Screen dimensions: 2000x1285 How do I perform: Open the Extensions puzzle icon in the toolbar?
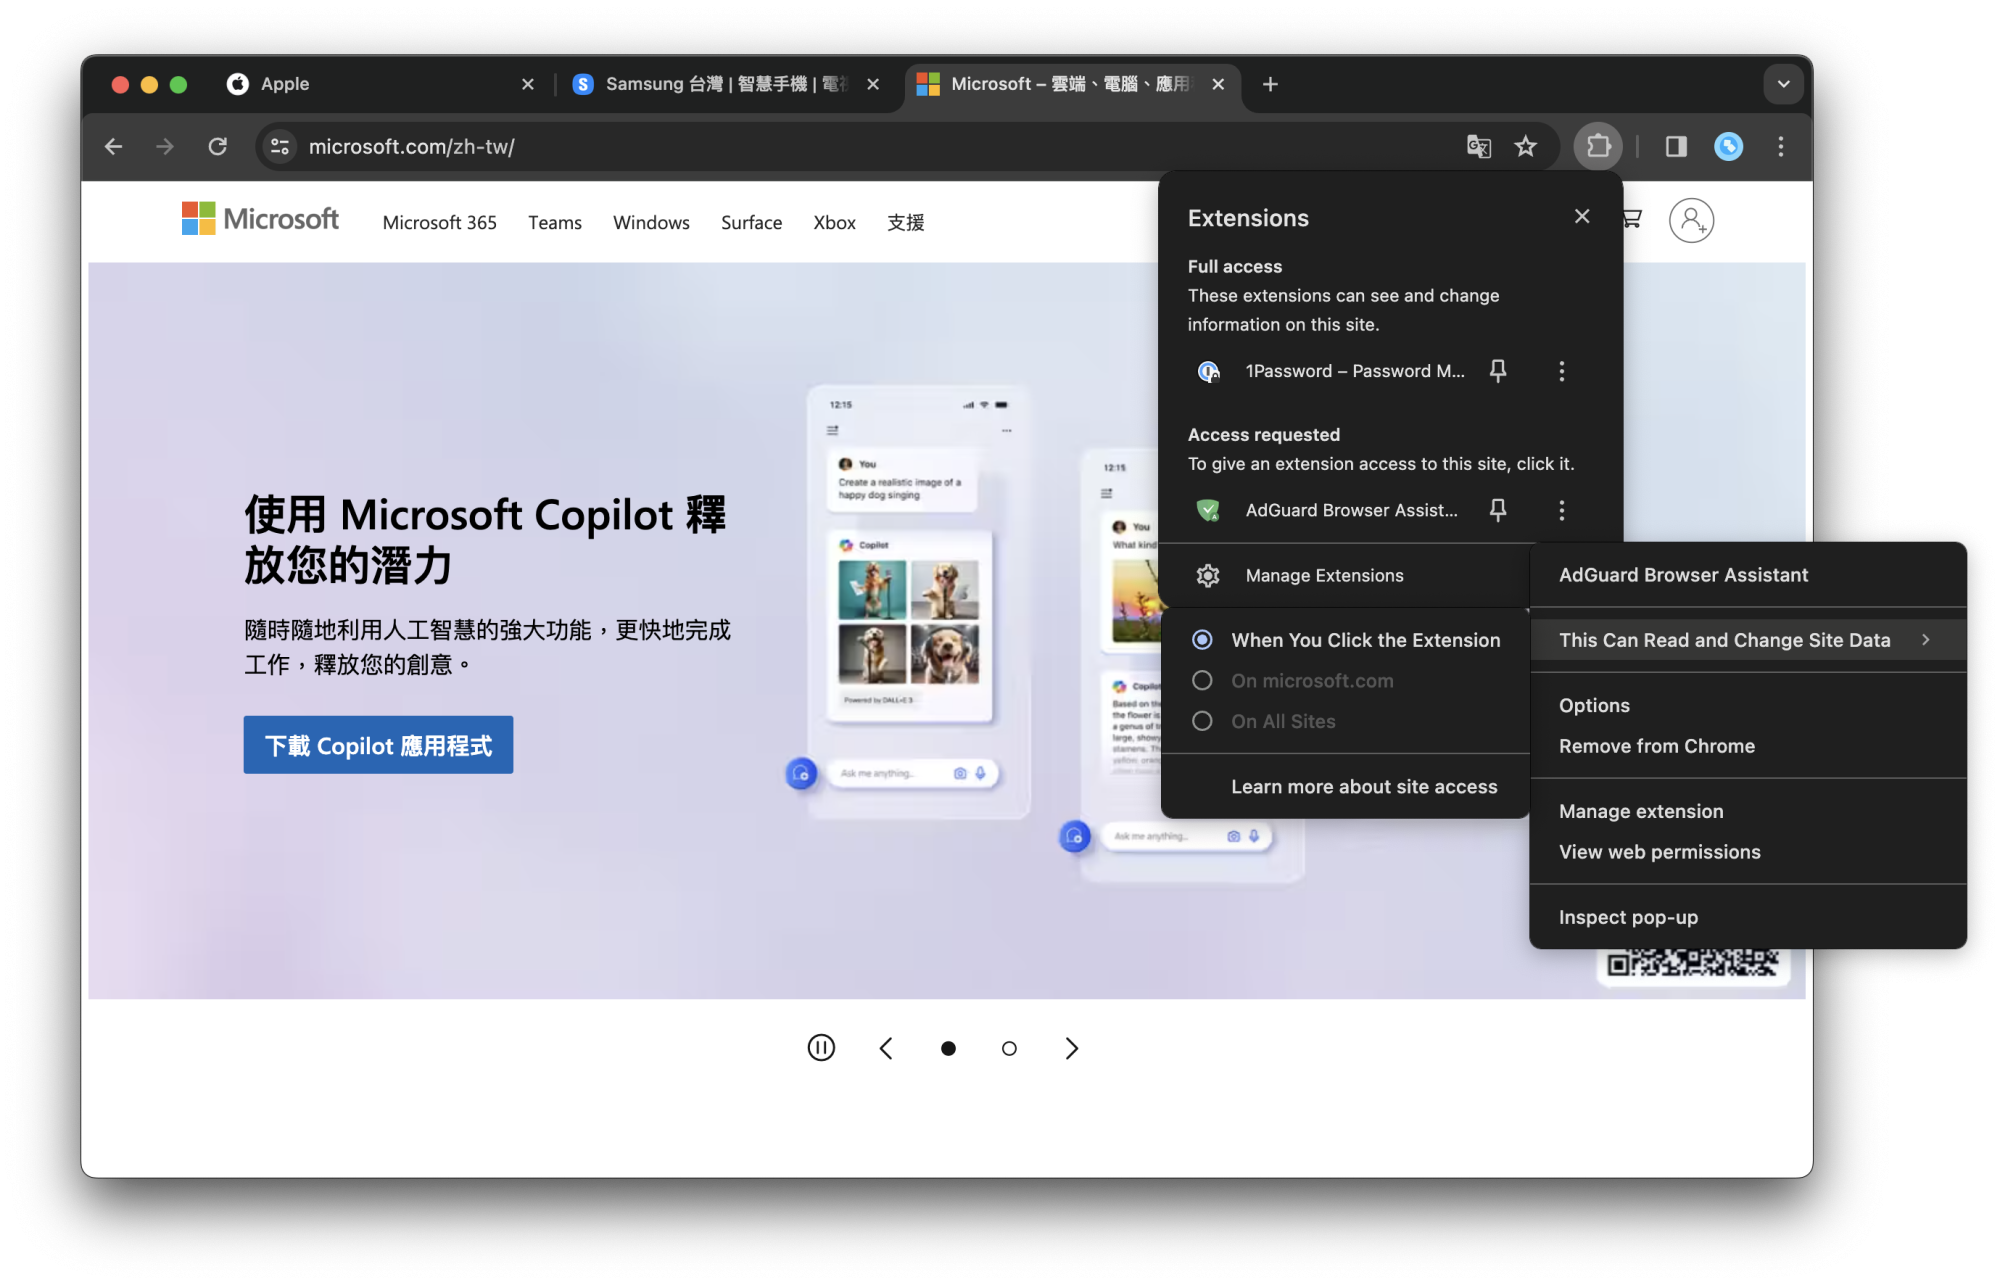tap(1598, 146)
